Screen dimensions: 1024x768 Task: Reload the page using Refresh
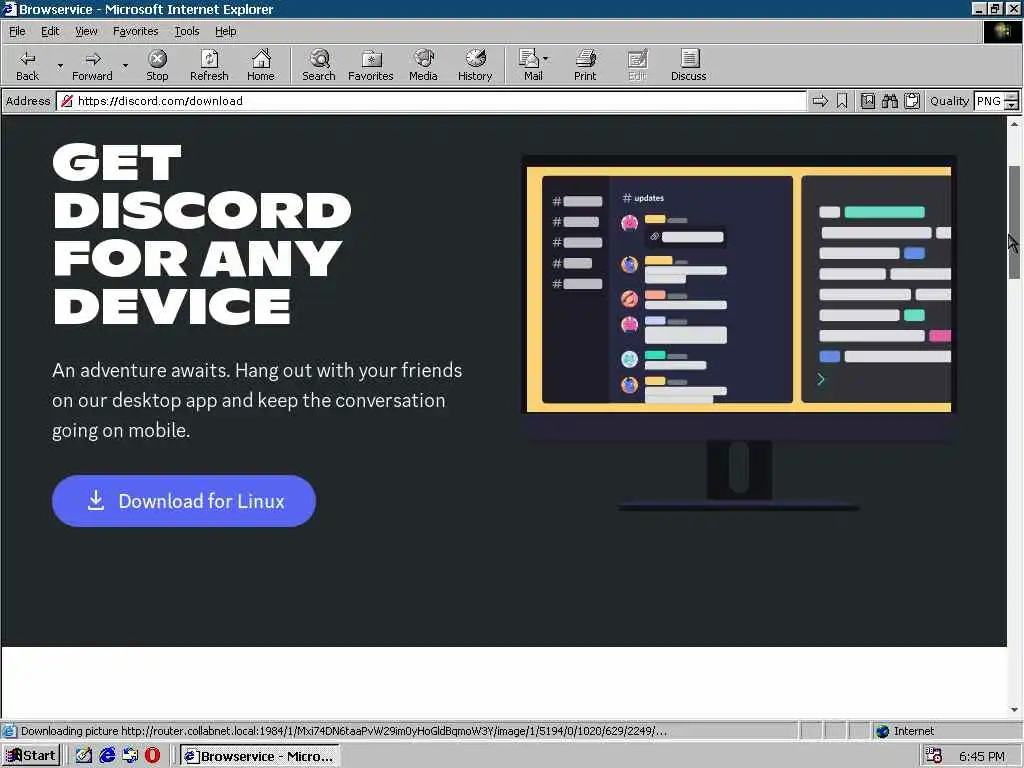coord(209,65)
